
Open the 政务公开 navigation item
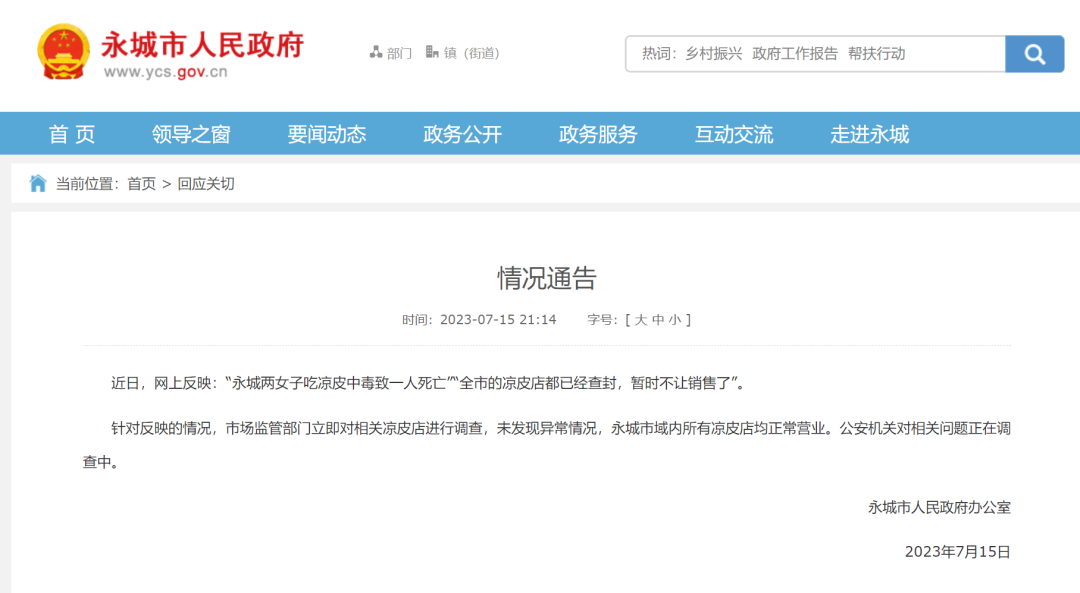(x=462, y=134)
